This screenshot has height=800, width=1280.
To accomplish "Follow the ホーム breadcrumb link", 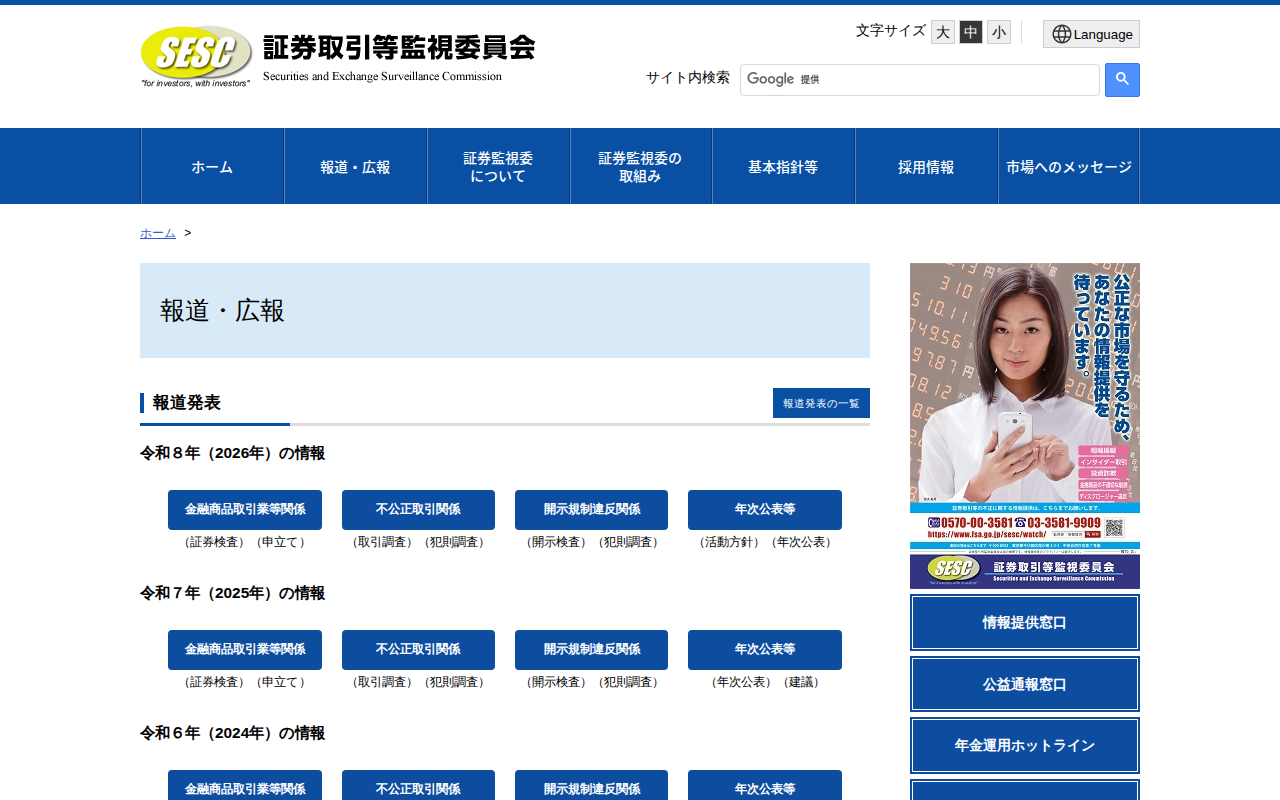I will pos(157,232).
